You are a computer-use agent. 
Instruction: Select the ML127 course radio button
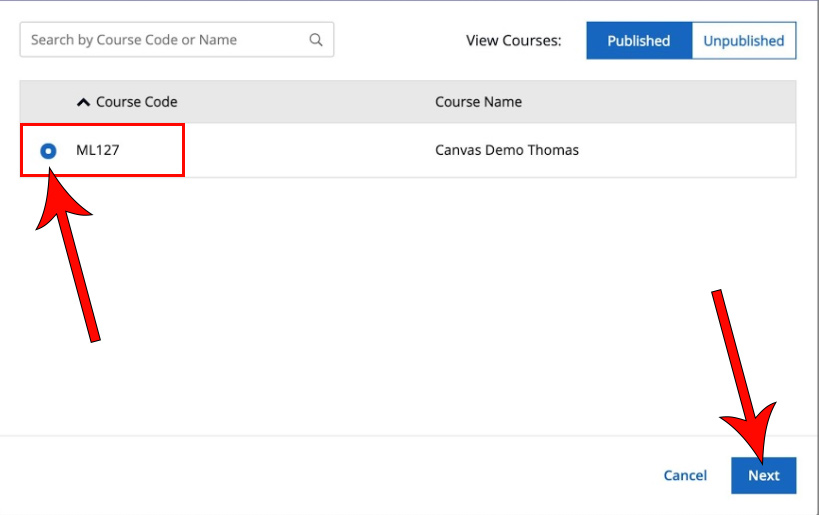tap(48, 151)
